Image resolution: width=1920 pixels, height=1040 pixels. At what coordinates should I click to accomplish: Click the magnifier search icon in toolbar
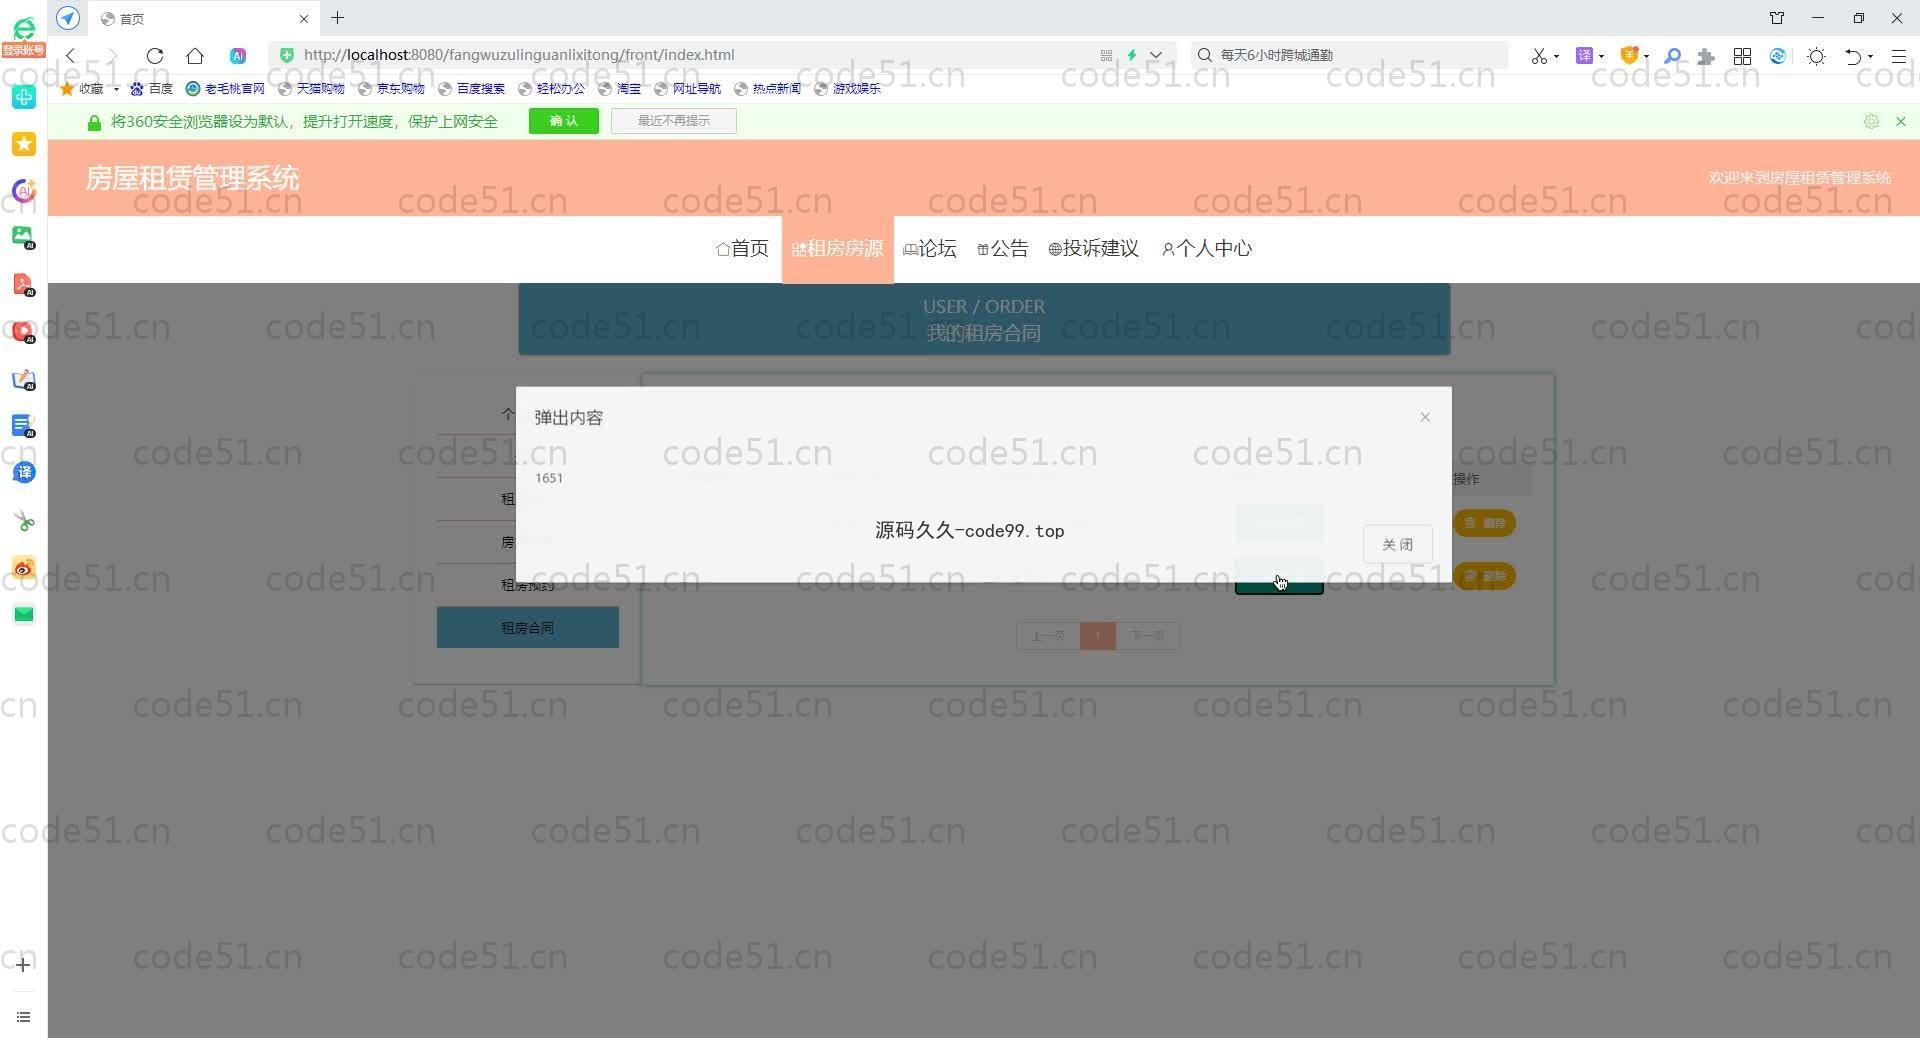click(1672, 57)
